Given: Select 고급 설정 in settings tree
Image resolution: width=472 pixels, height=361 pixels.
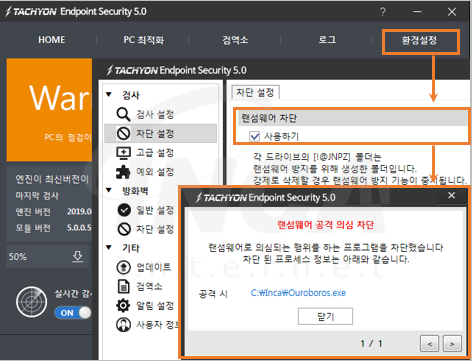Looking at the screenshot, I should click(155, 153).
